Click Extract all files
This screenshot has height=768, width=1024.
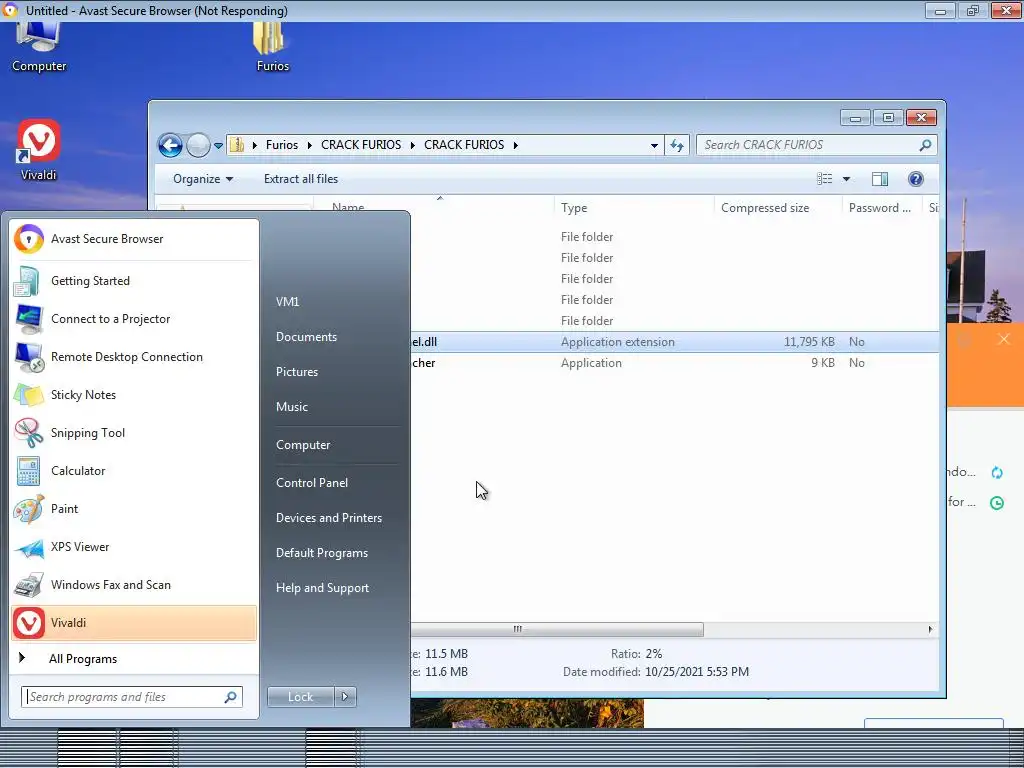click(x=301, y=179)
